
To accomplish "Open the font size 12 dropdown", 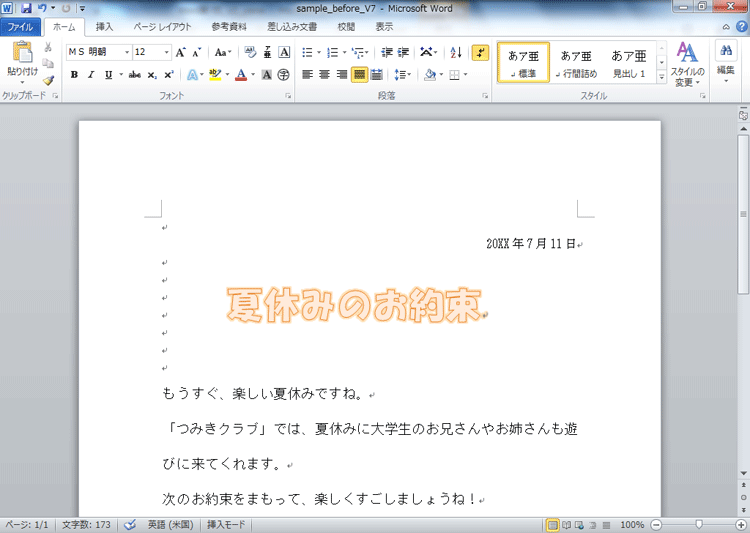I will click(166, 52).
